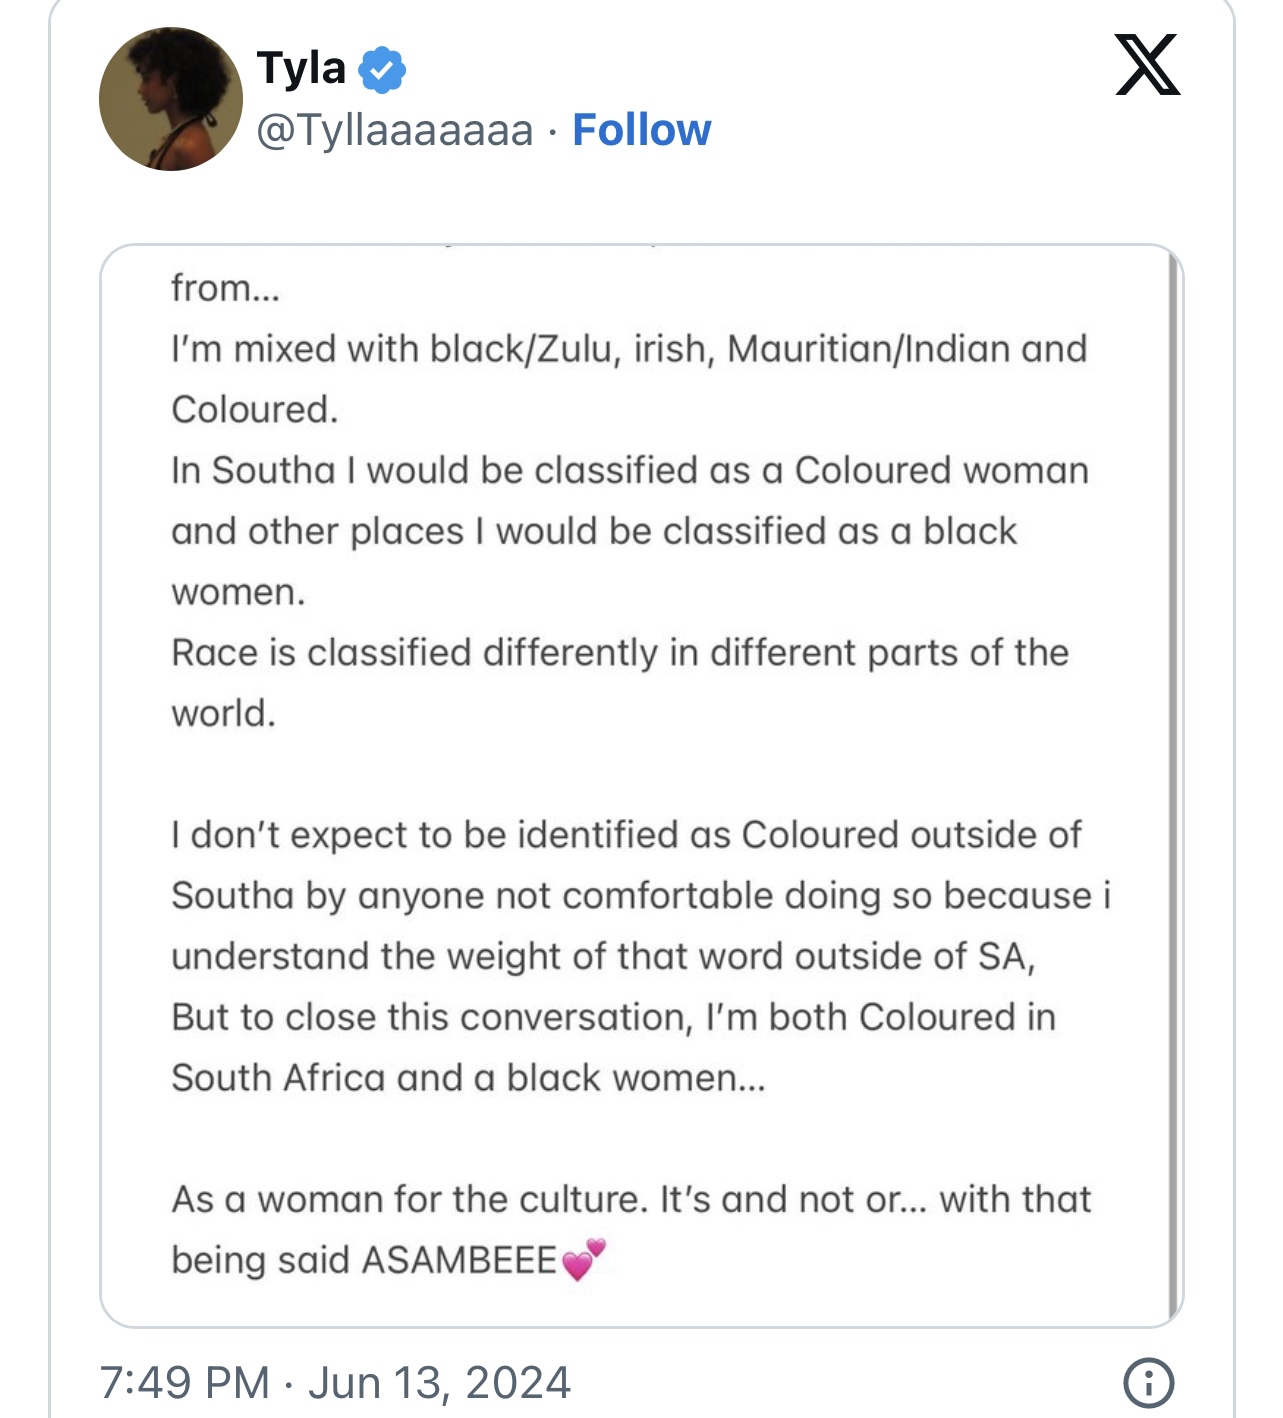Click the word ASAMBEEE in the note
This screenshot has width=1283, height=1418.
pos(459,1260)
